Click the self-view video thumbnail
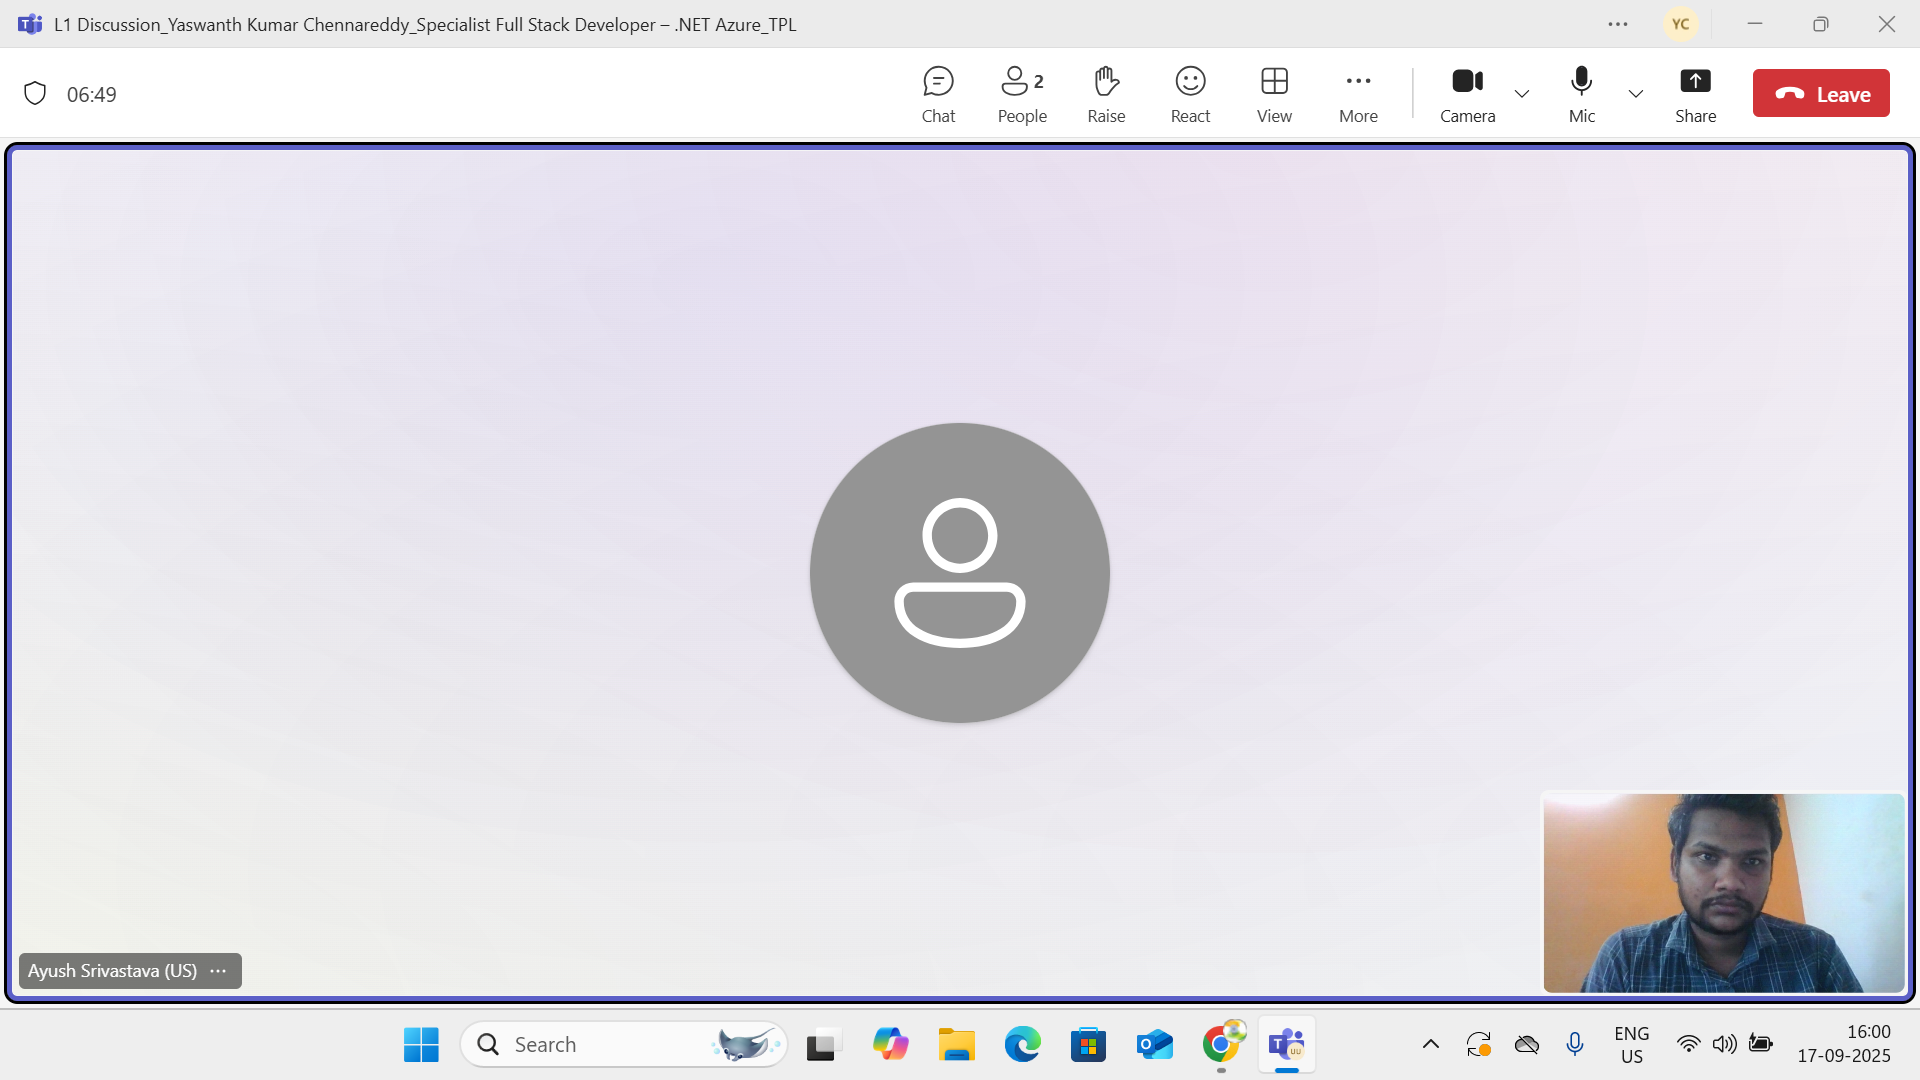The height and width of the screenshot is (1080, 1920). (x=1723, y=892)
